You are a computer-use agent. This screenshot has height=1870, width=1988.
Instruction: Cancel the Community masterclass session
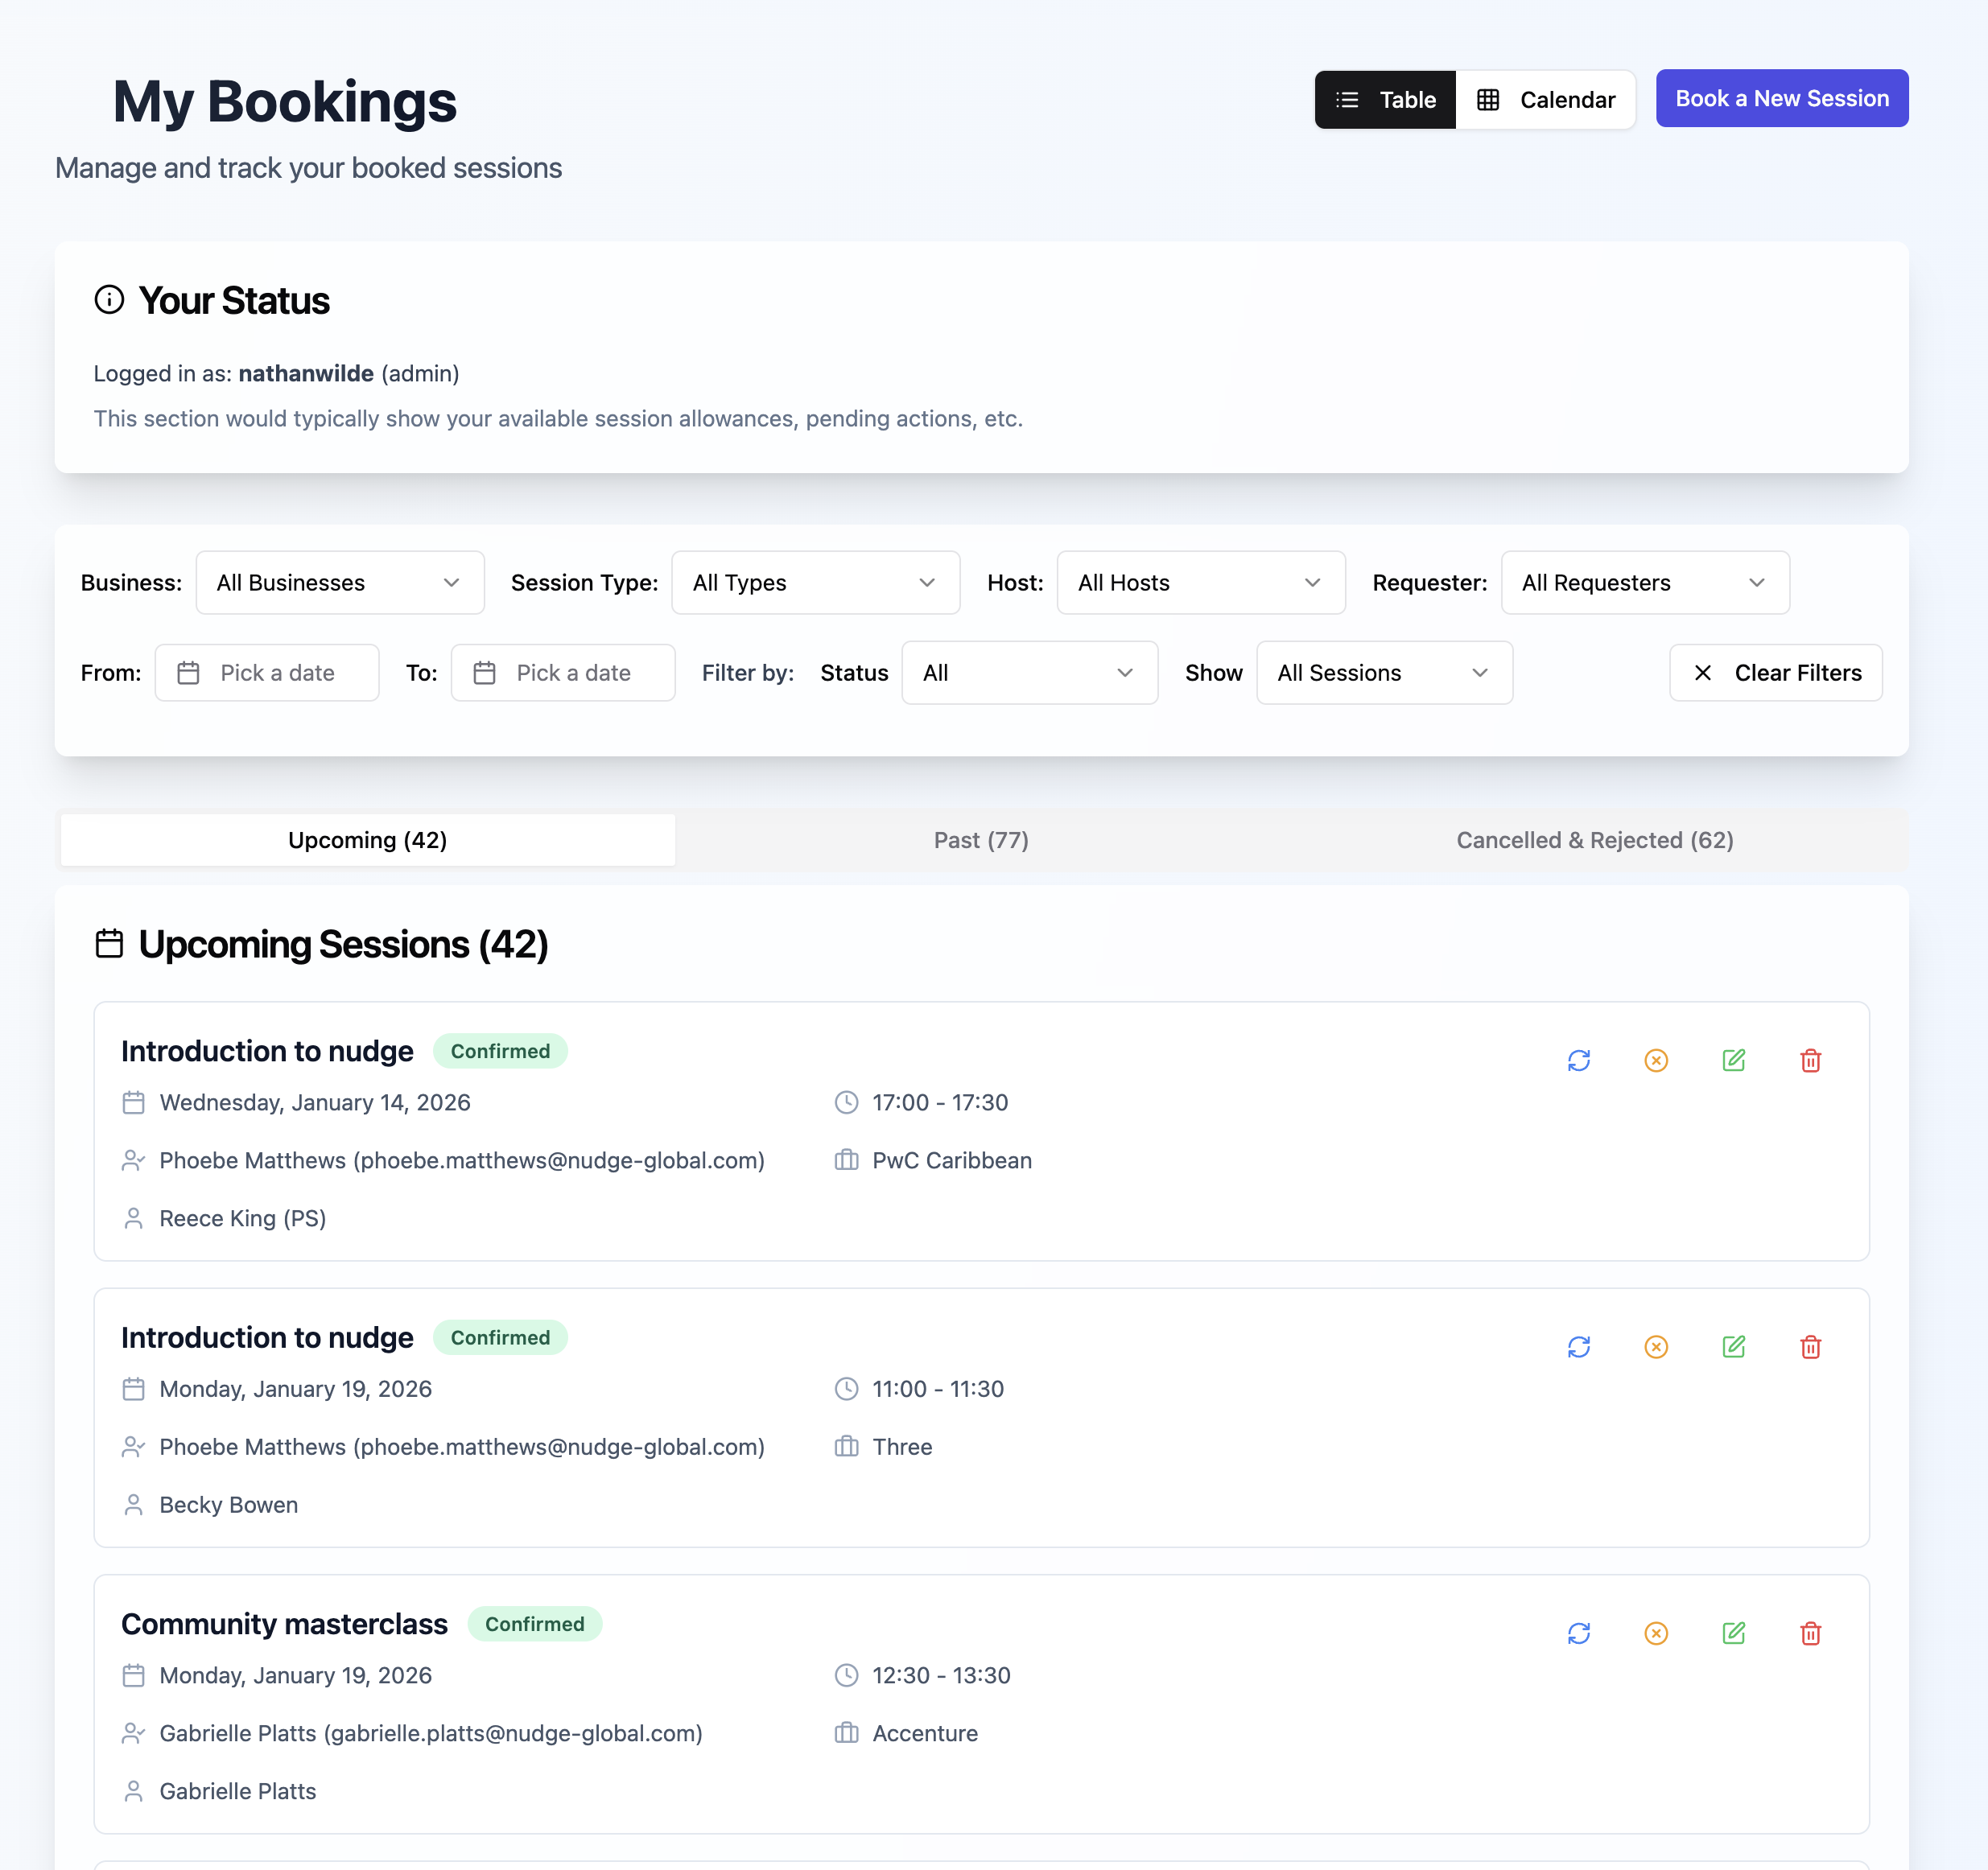[1656, 1633]
